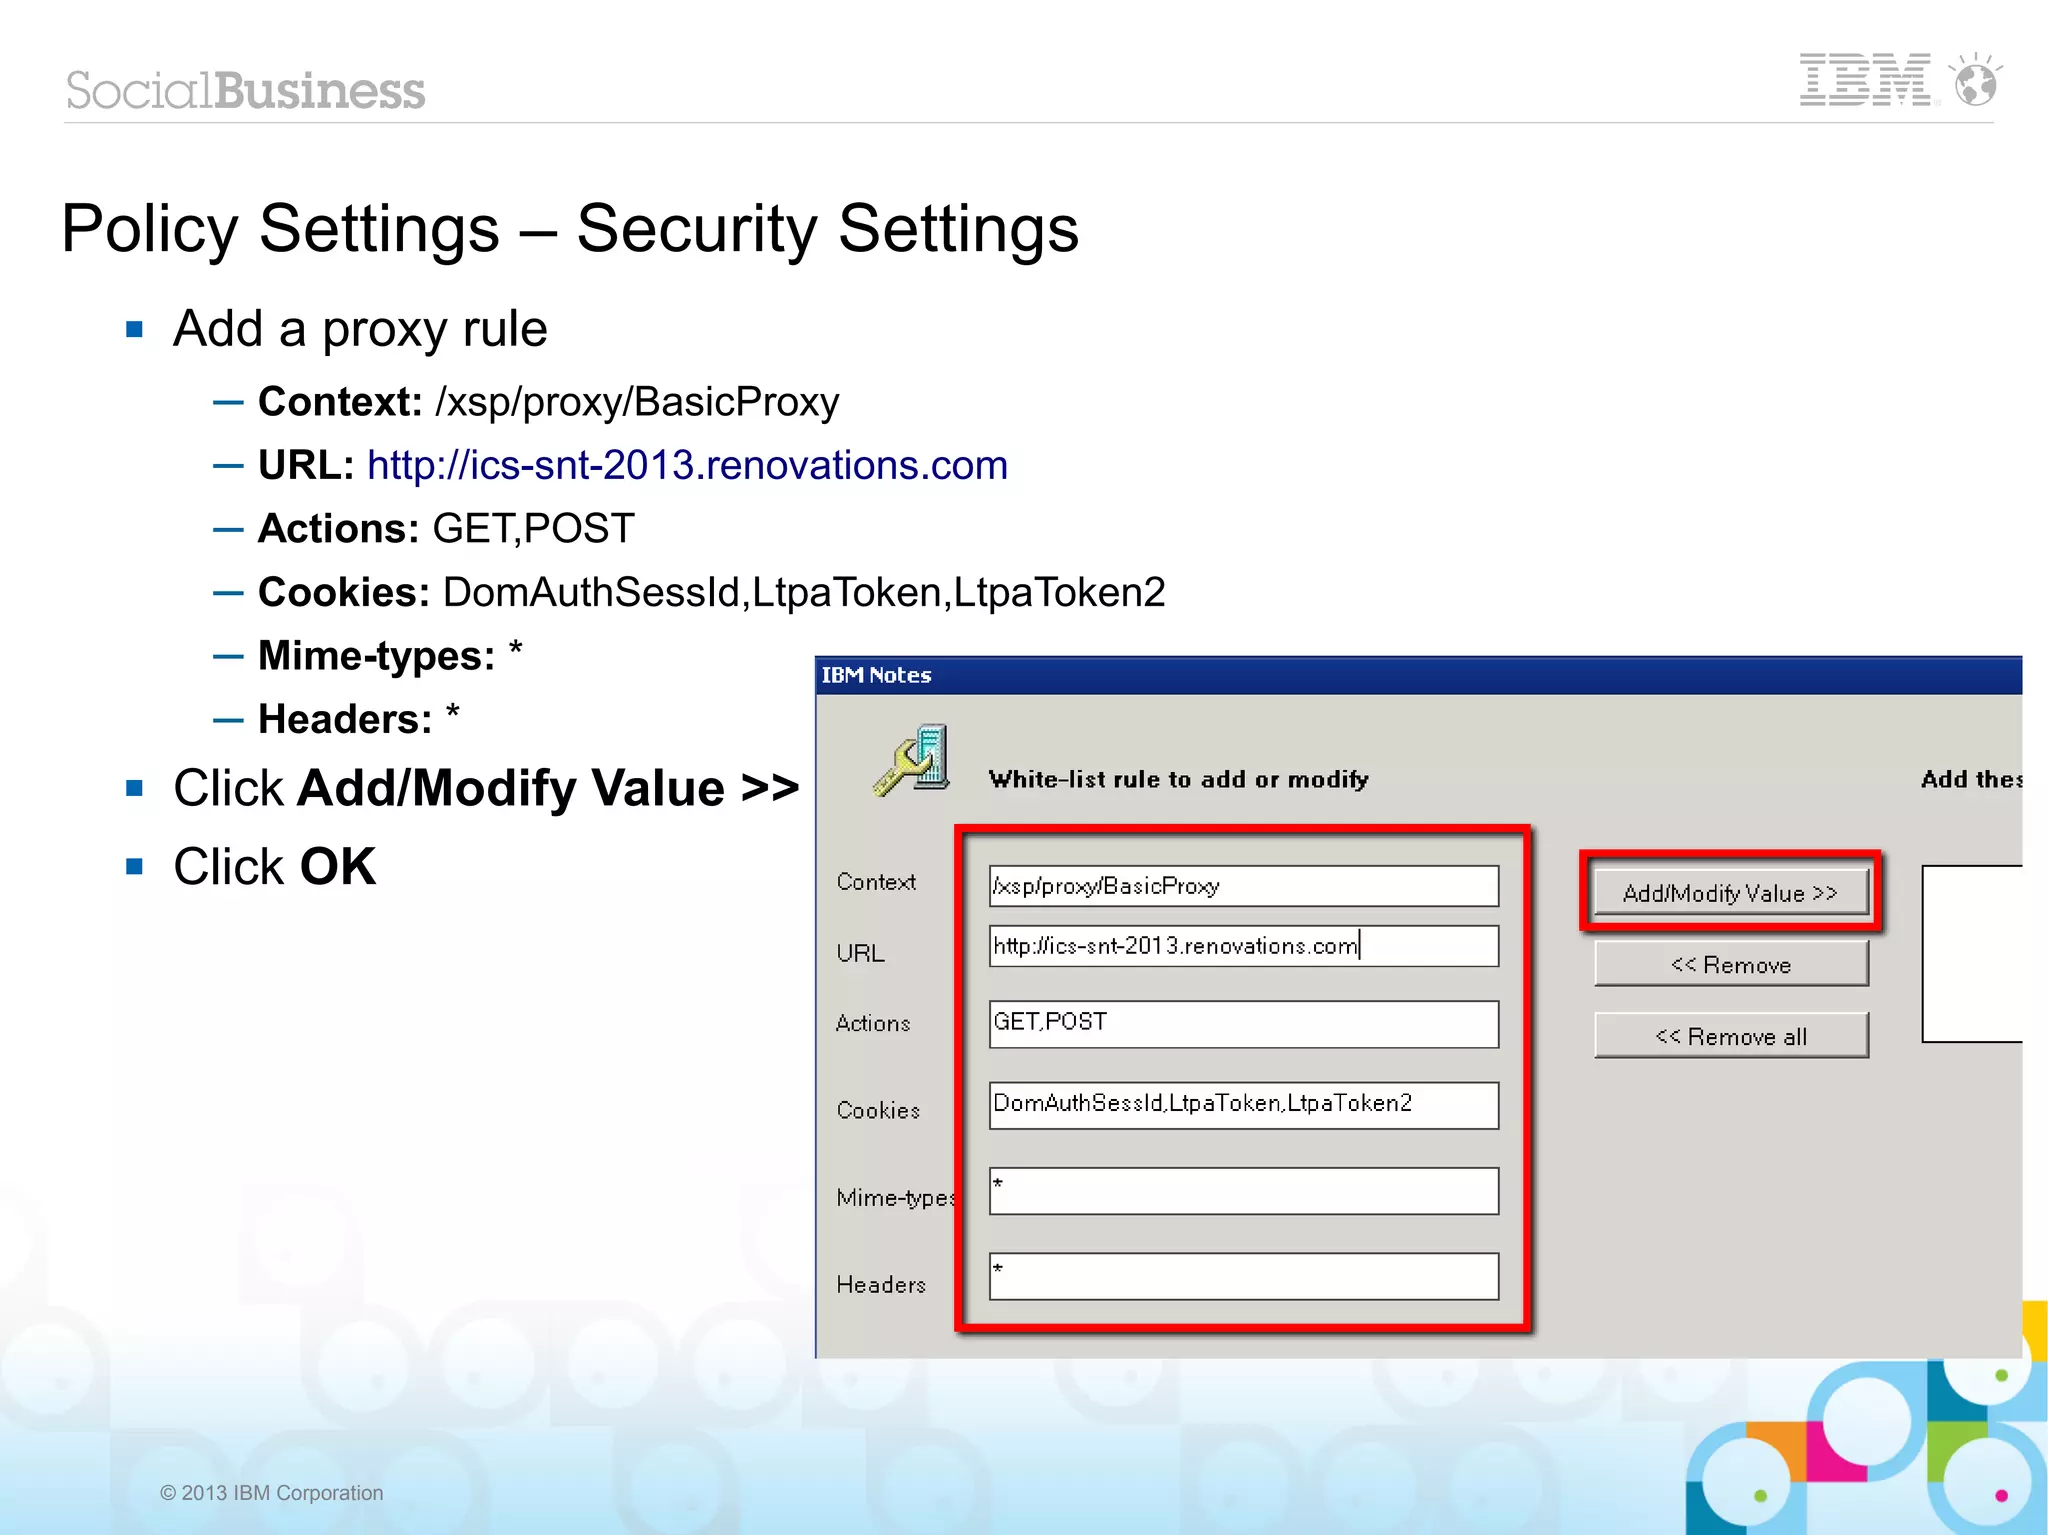Viewport: 2048px width, 1535px height.
Task: Click the Mime-types input field
Action: tap(1244, 1191)
